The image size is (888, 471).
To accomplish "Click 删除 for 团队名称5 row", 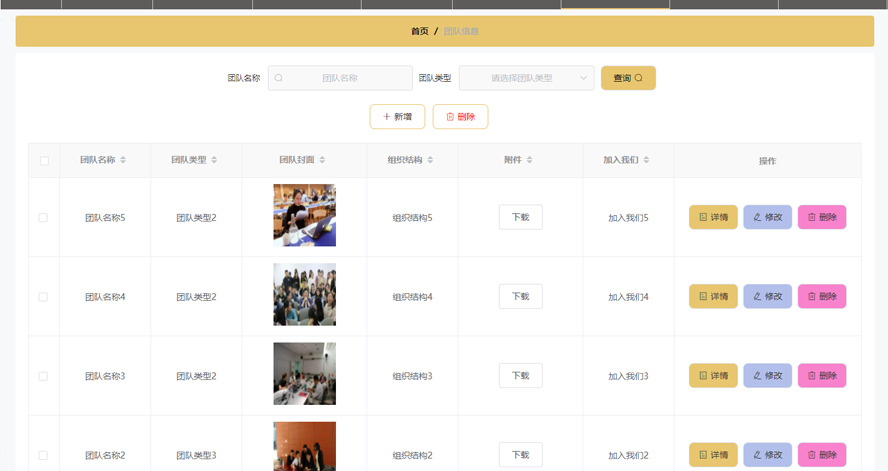I will coord(822,217).
